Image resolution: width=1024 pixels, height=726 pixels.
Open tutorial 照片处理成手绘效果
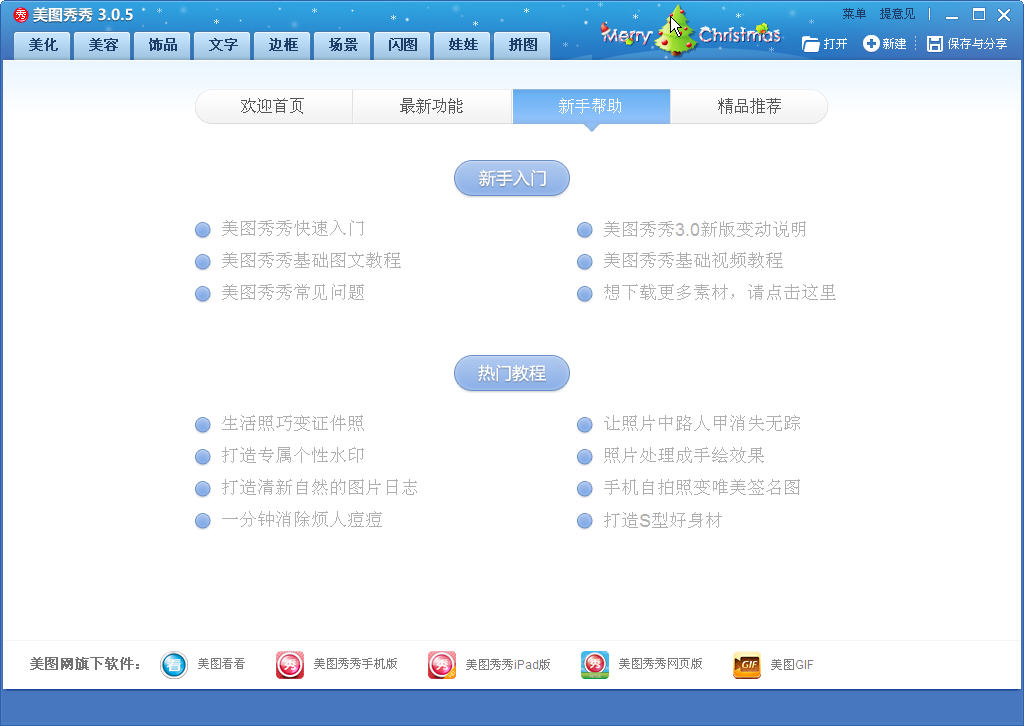[684, 455]
